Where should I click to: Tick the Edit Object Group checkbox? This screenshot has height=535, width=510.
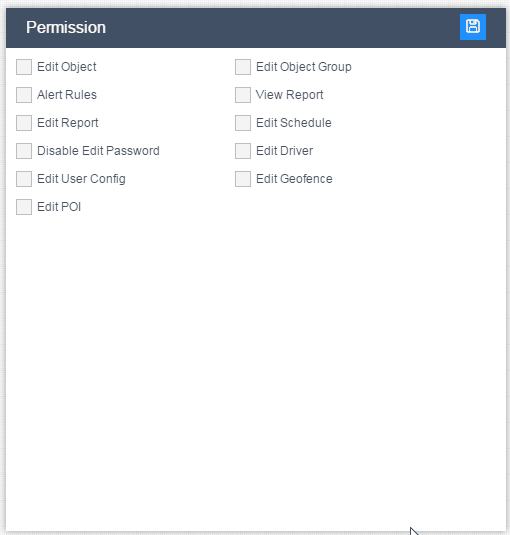243,67
